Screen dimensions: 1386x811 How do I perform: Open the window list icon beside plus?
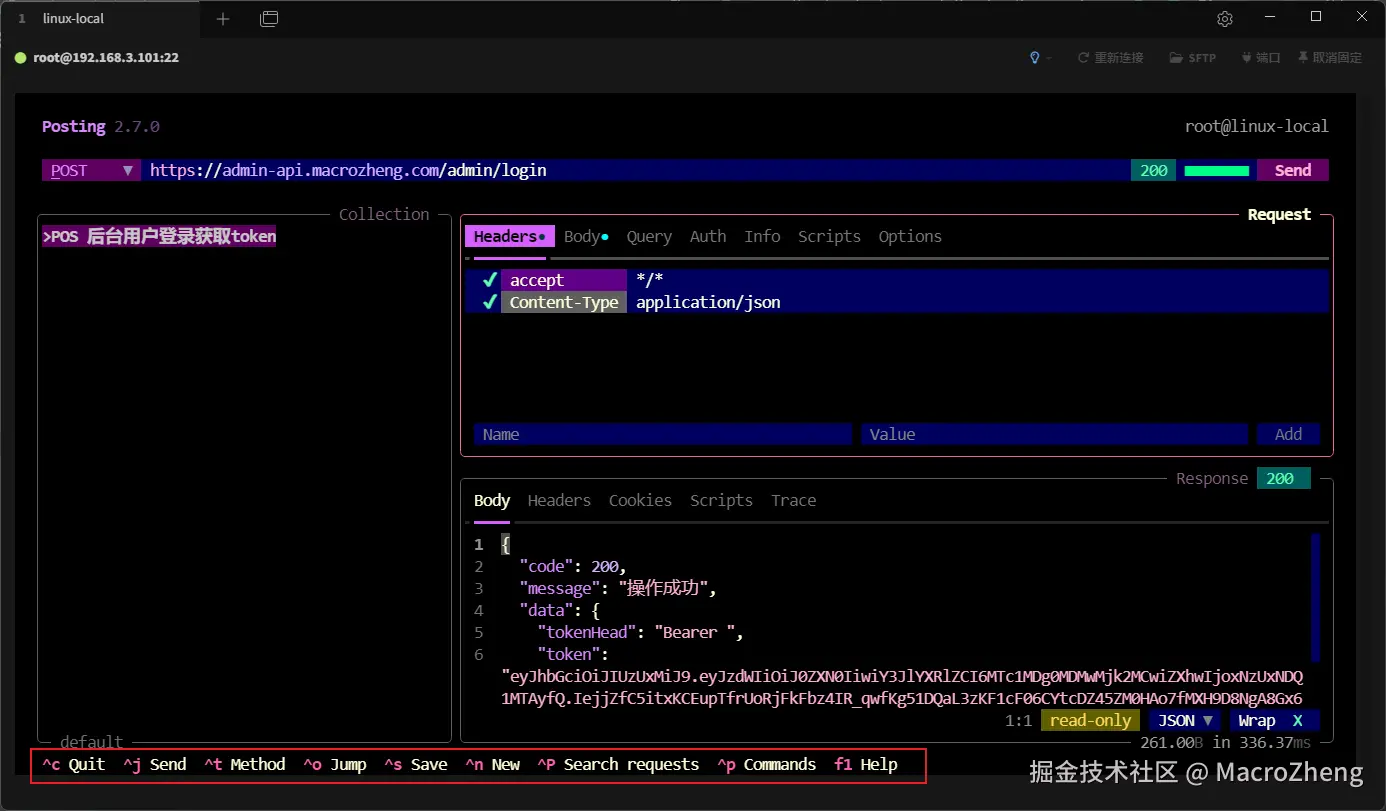[268, 19]
